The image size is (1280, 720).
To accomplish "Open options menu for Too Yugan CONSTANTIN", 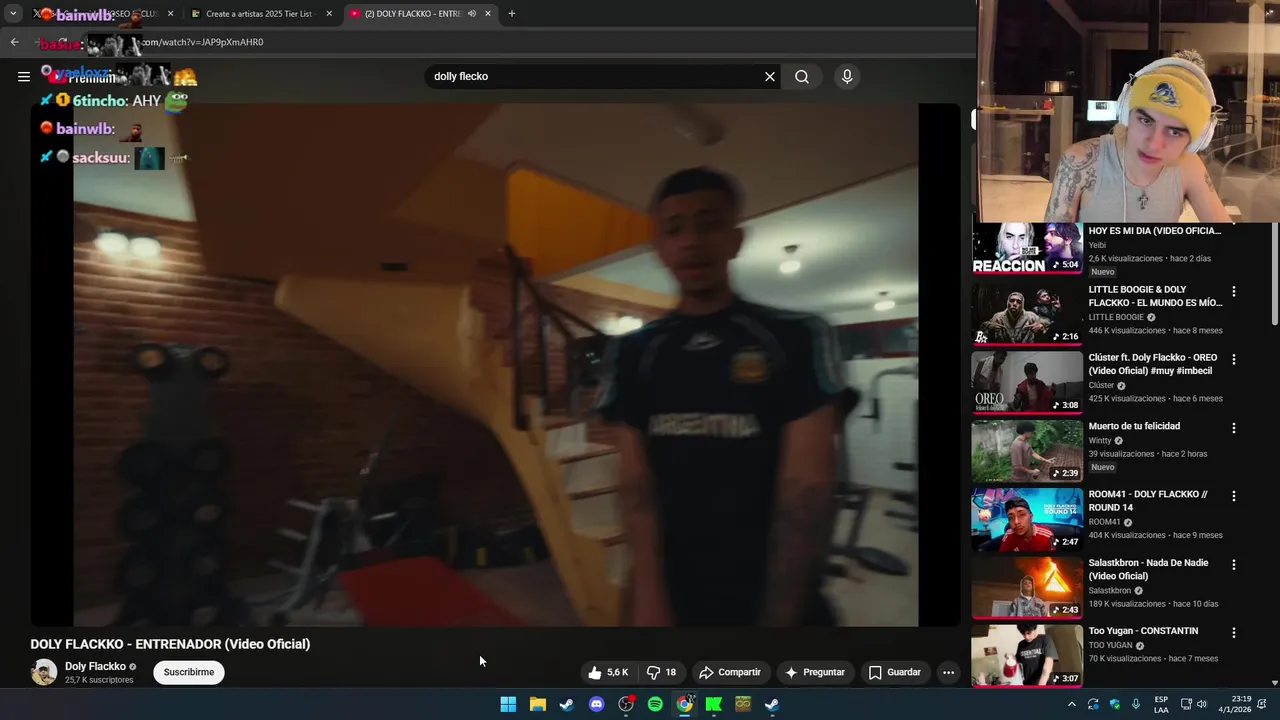I will [x=1233, y=632].
